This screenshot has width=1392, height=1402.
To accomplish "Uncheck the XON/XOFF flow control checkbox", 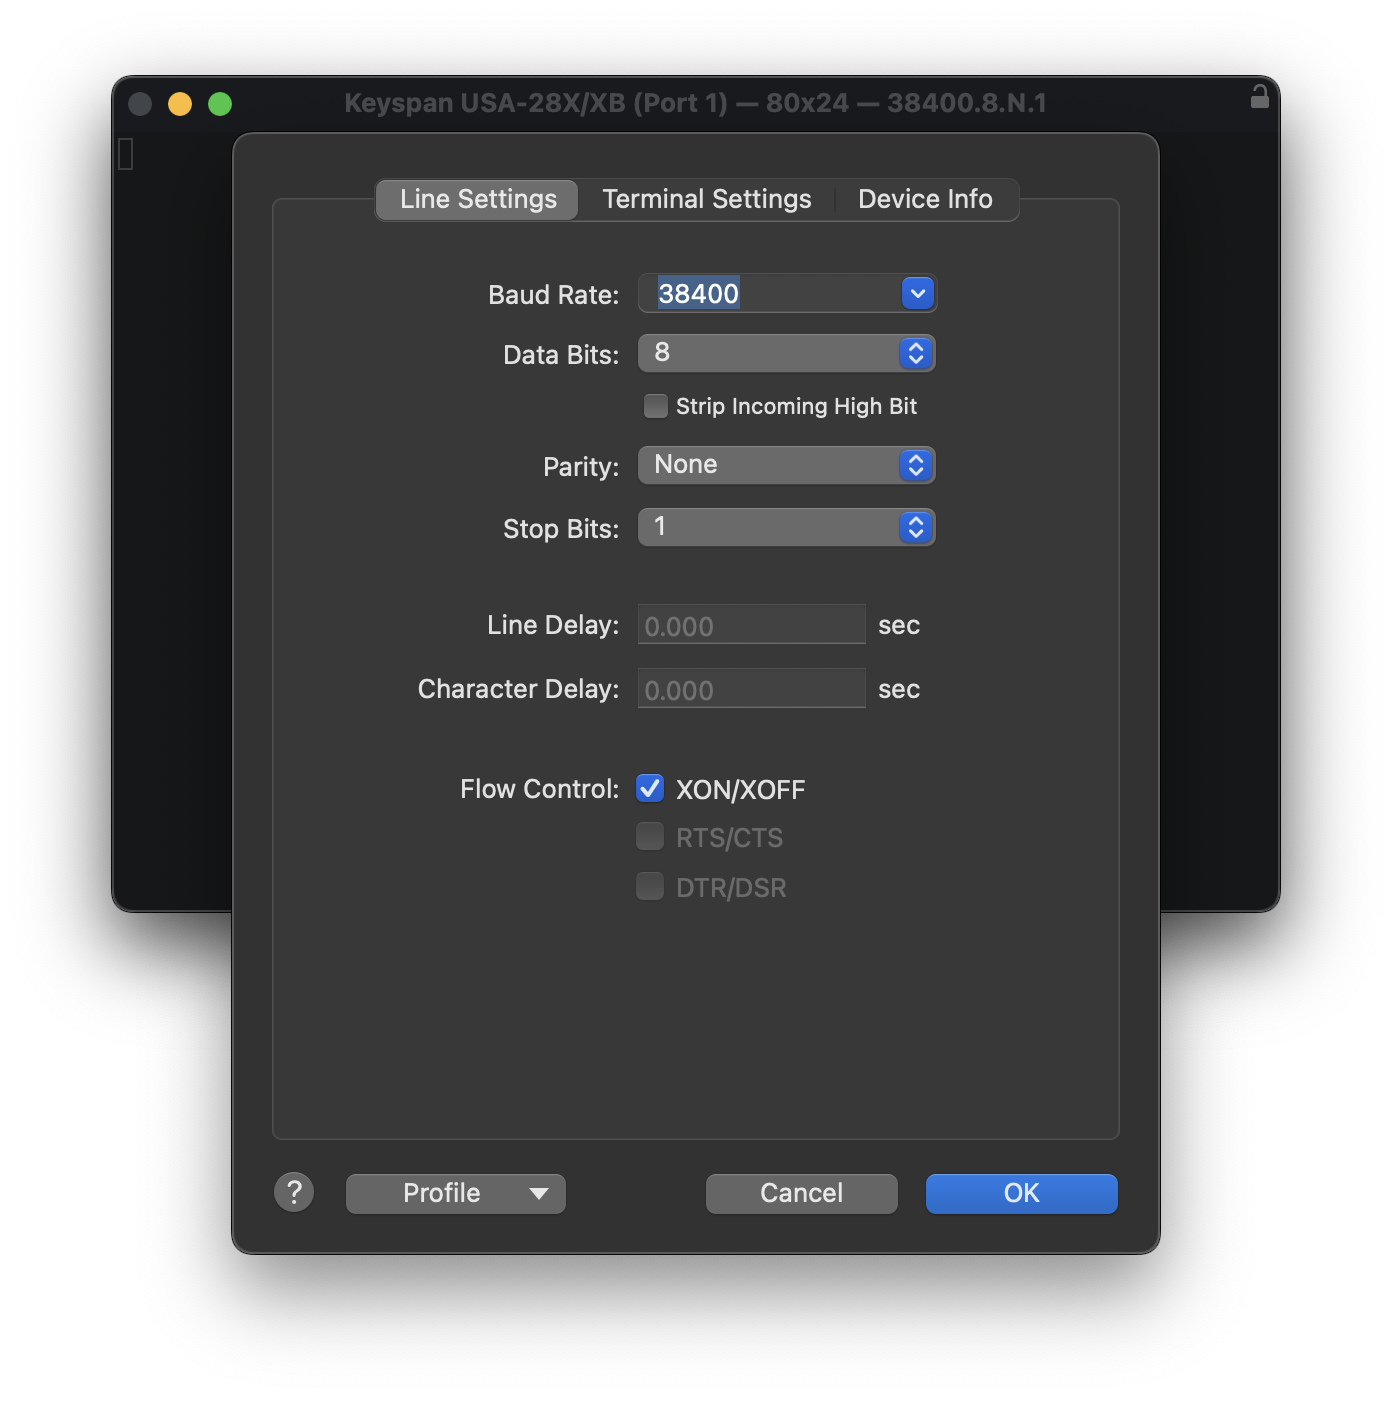I will (650, 788).
